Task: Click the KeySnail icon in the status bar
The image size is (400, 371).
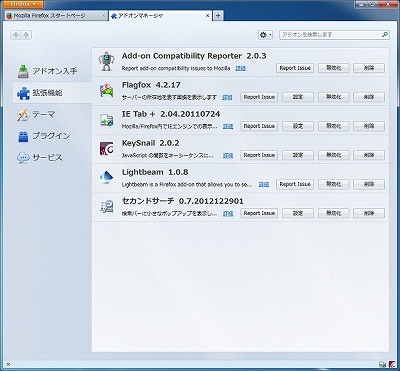Action: [x=392, y=364]
